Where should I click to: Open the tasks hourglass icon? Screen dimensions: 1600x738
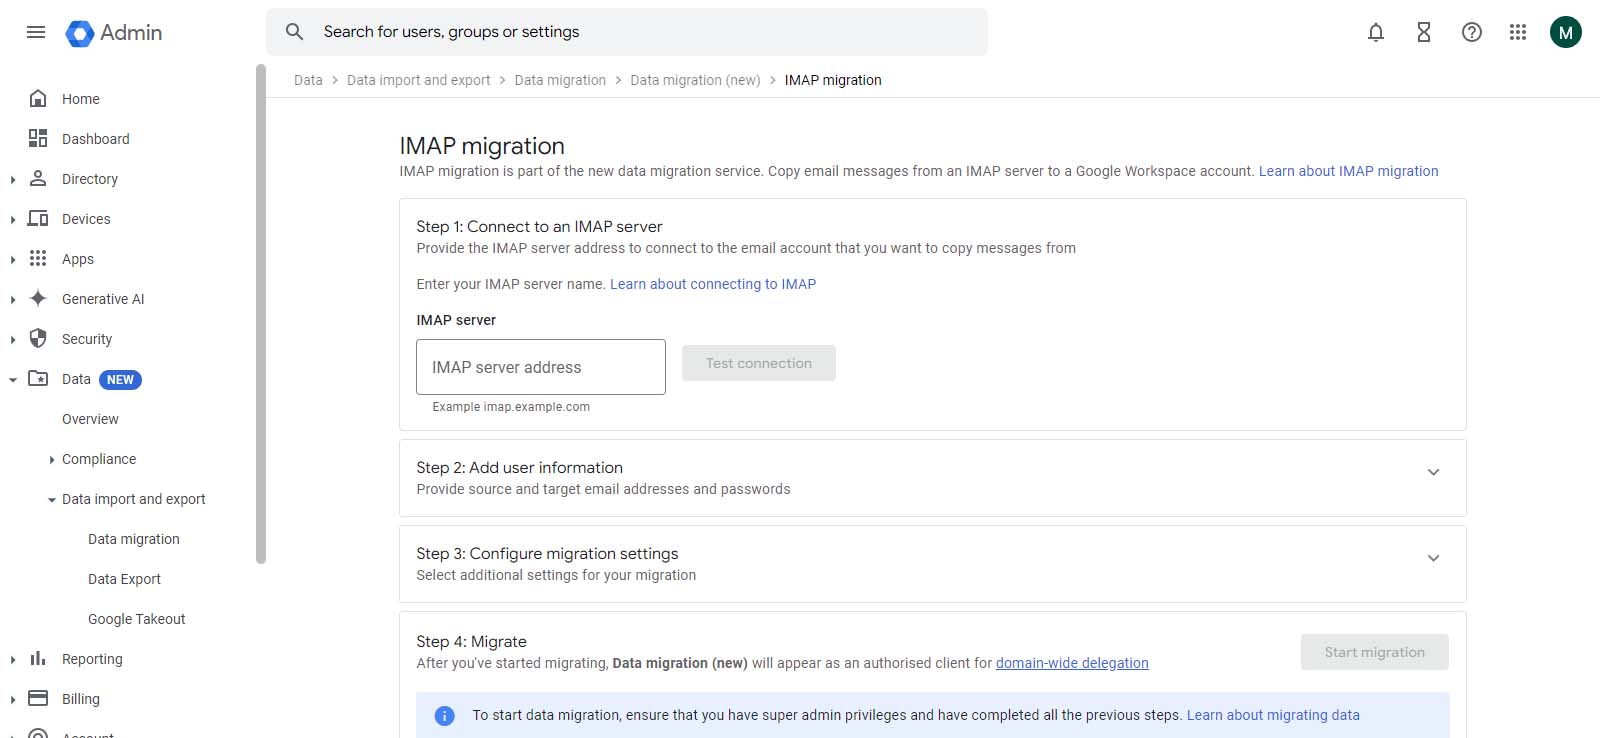point(1424,32)
